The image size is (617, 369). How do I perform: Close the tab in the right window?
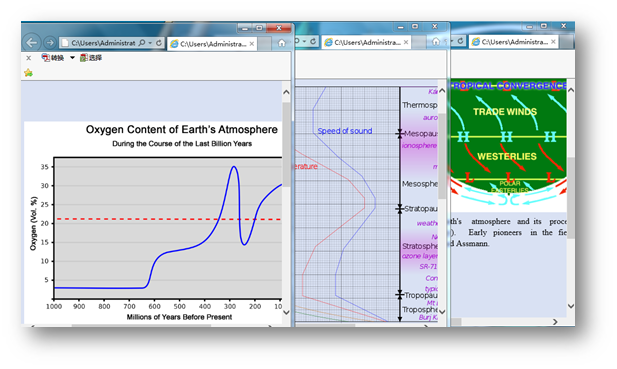click(553, 42)
